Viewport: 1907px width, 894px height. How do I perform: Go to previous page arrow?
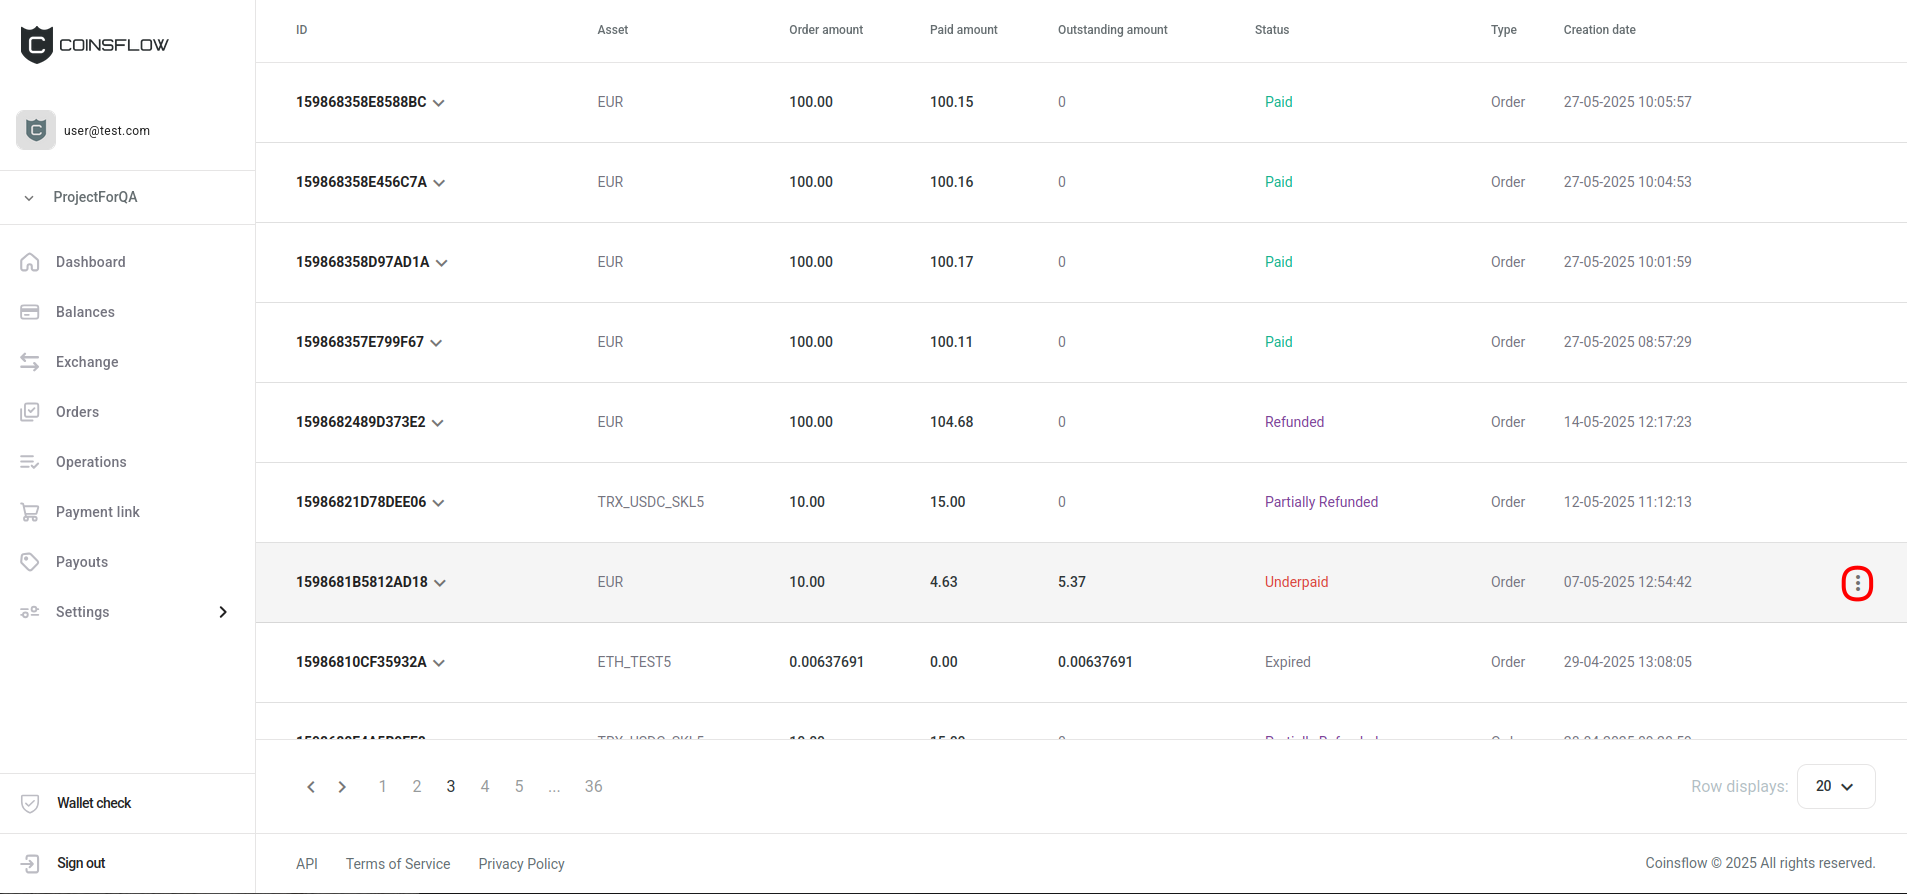coord(311,787)
